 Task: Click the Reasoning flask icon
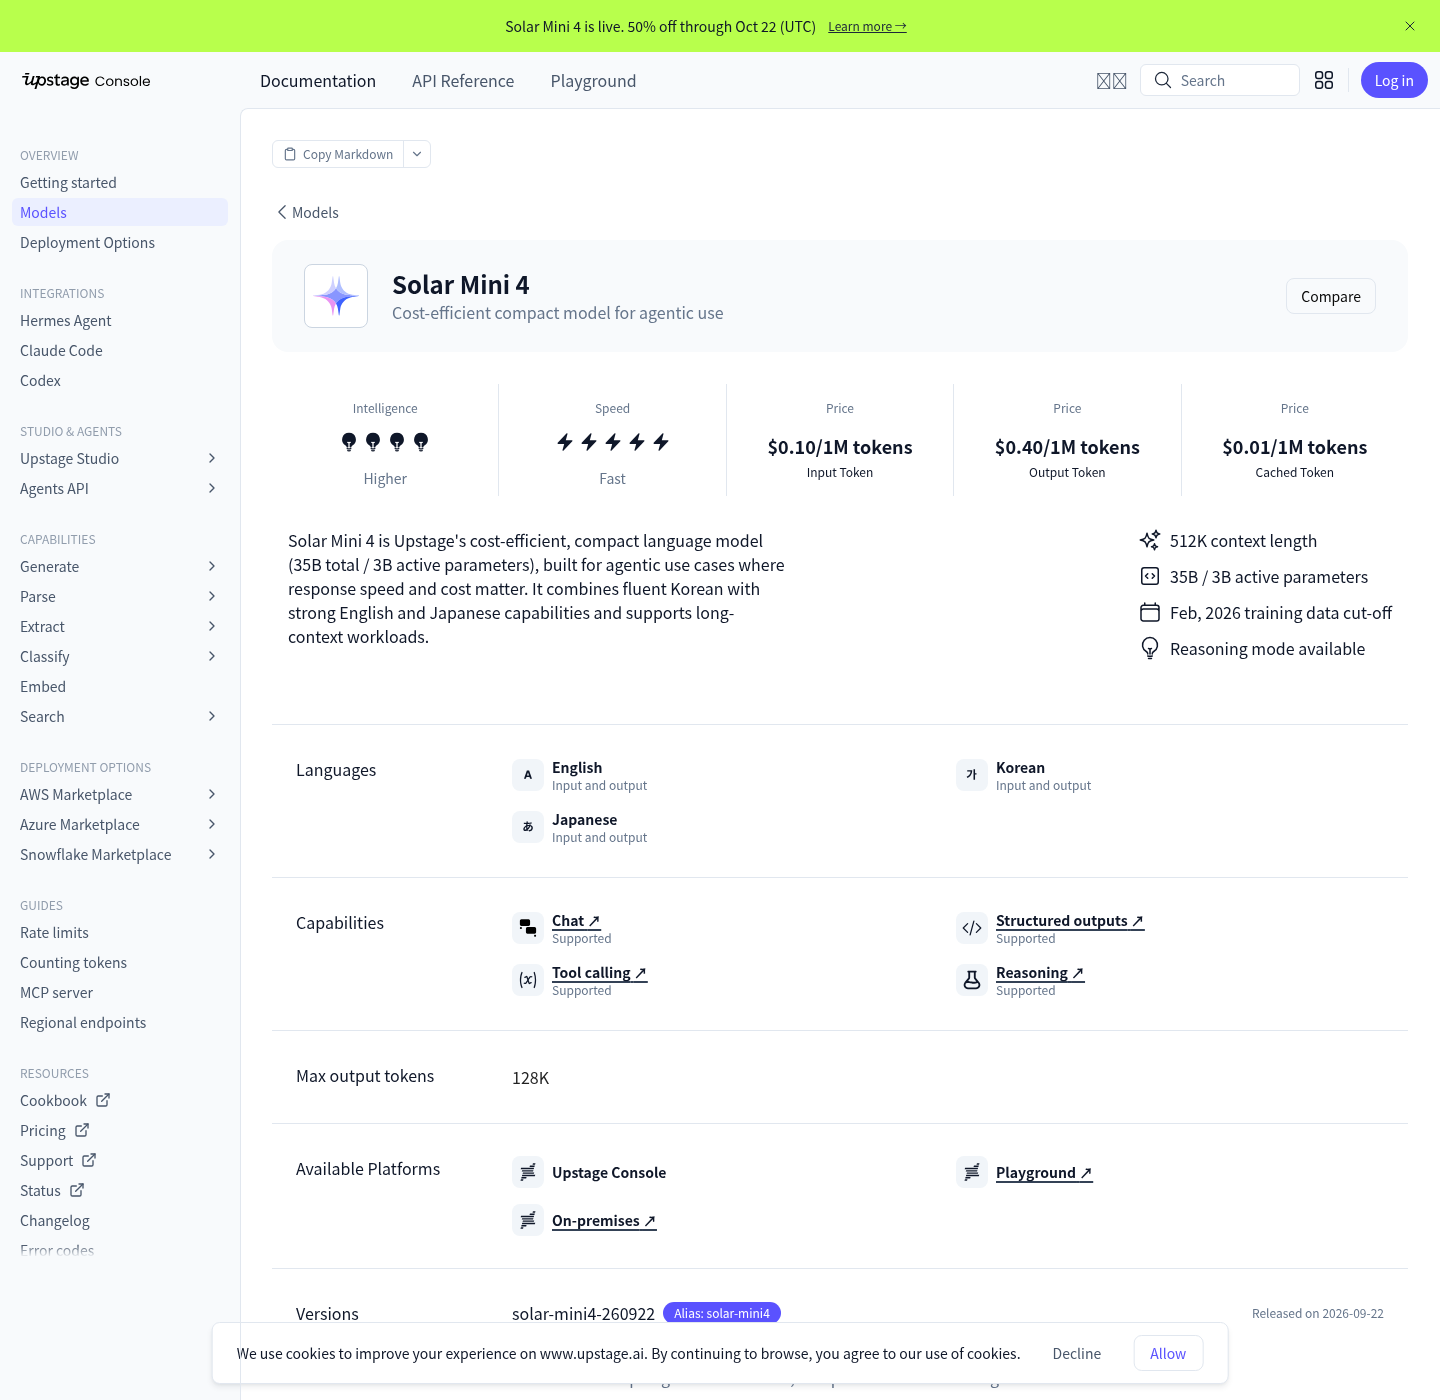pyautogui.click(x=972, y=980)
